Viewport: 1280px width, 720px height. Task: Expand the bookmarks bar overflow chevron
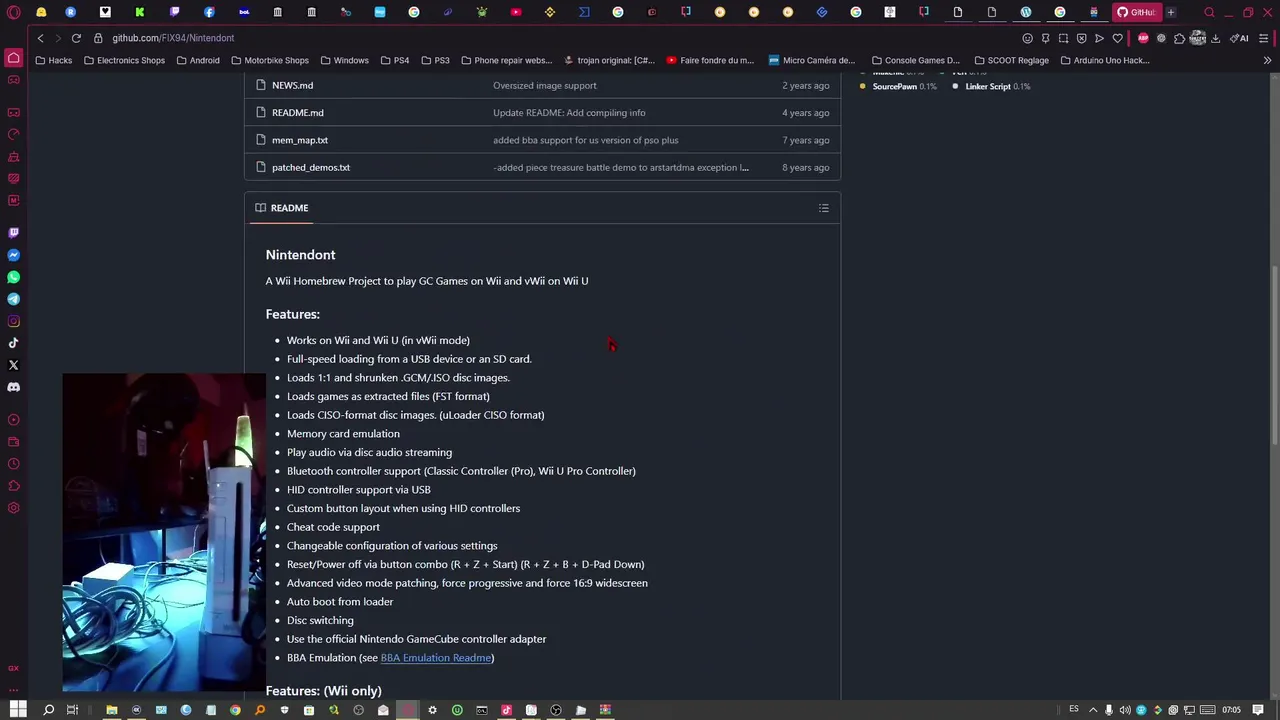click(1267, 60)
